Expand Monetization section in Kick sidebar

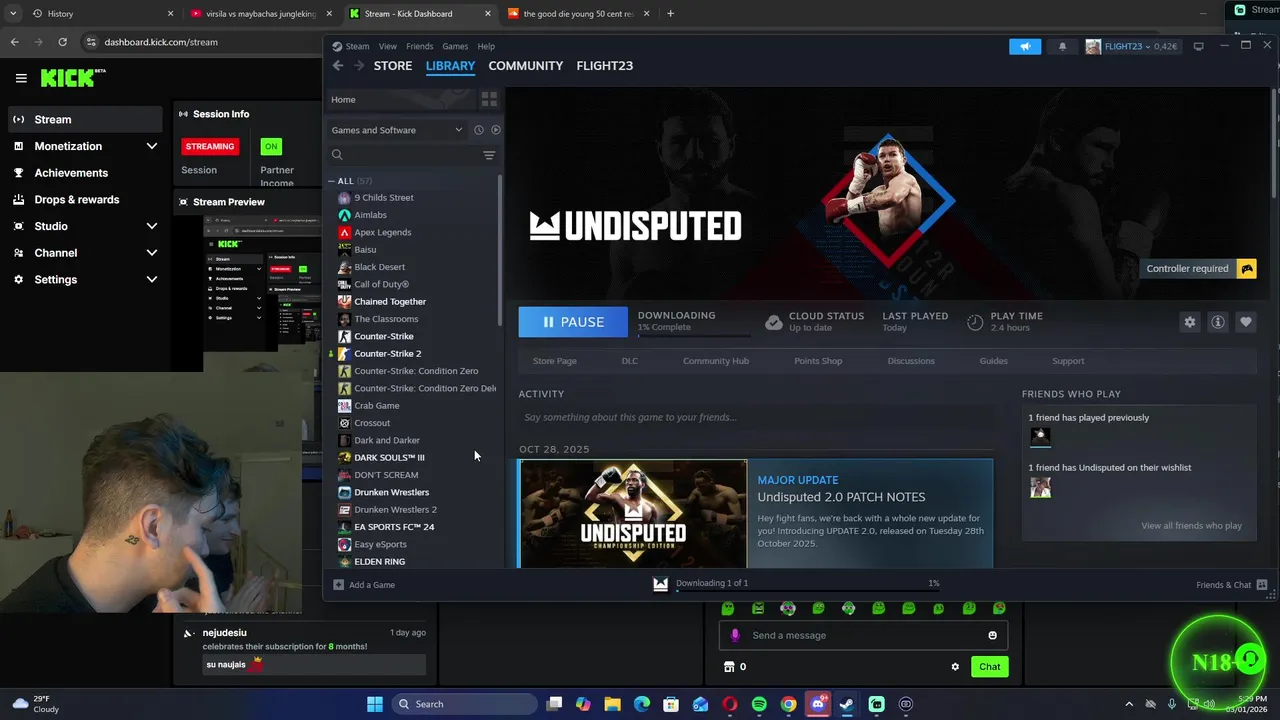[151, 146]
